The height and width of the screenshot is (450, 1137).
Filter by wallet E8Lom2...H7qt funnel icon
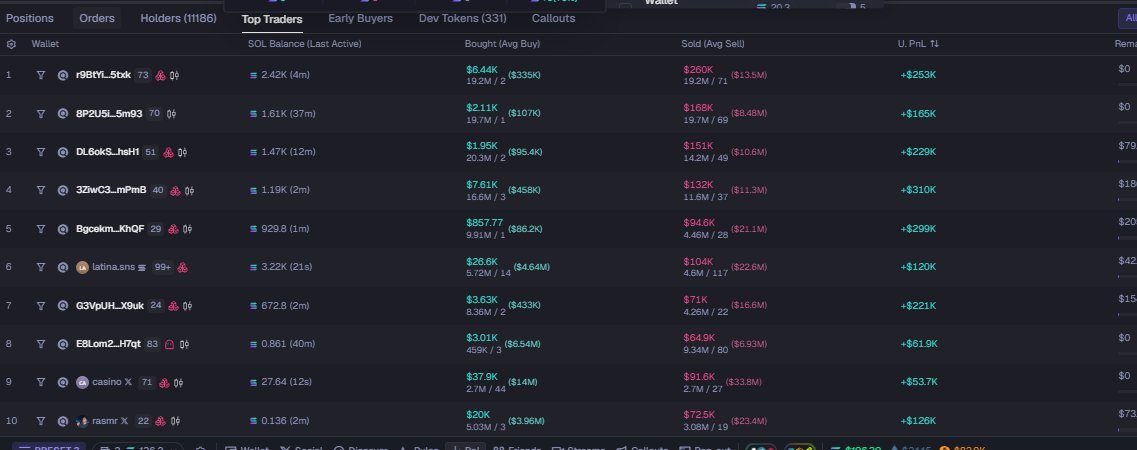(x=41, y=343)
